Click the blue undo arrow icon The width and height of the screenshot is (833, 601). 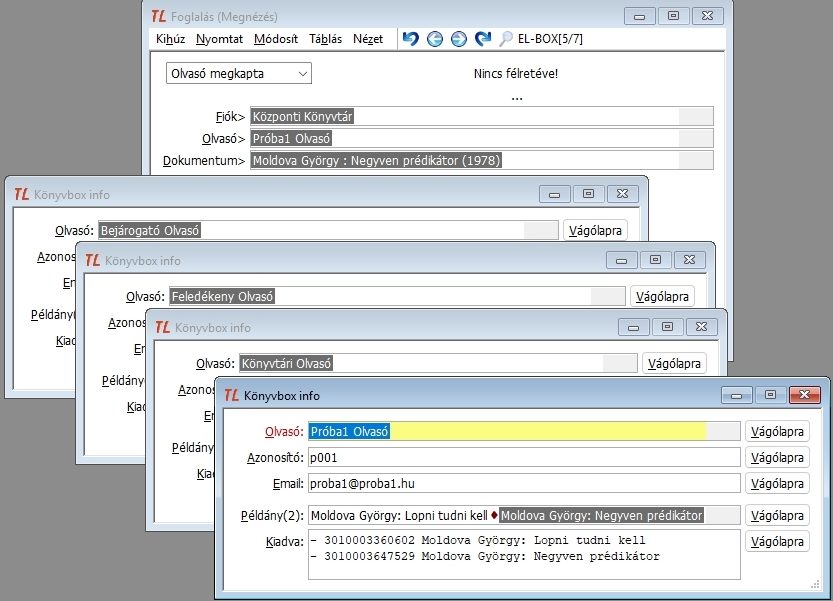click(410, 39)
